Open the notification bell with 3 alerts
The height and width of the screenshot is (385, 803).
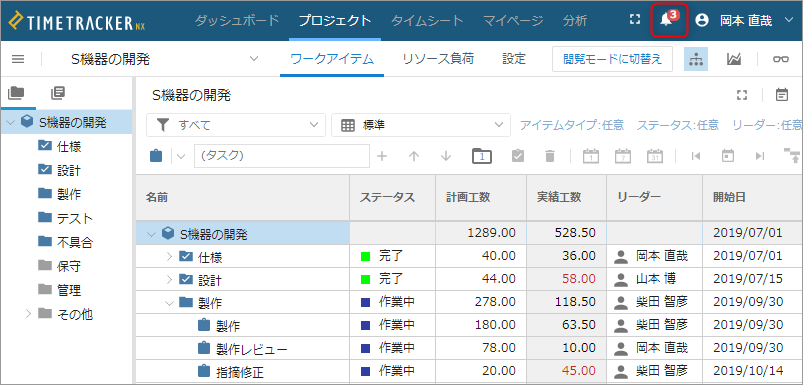click(669, 20)
